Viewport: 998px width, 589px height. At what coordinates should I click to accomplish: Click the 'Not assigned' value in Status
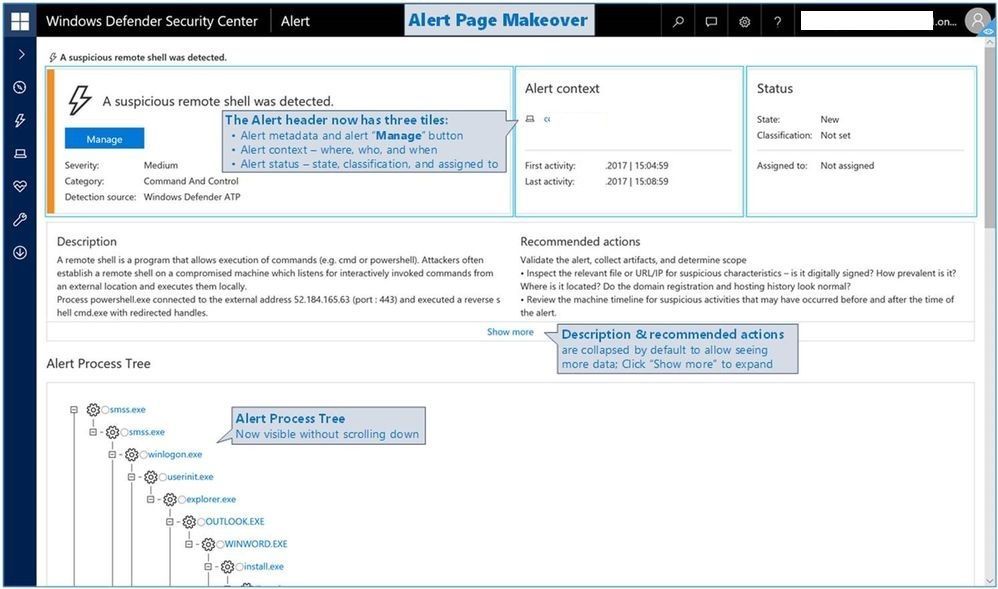(x=847, y=166)
